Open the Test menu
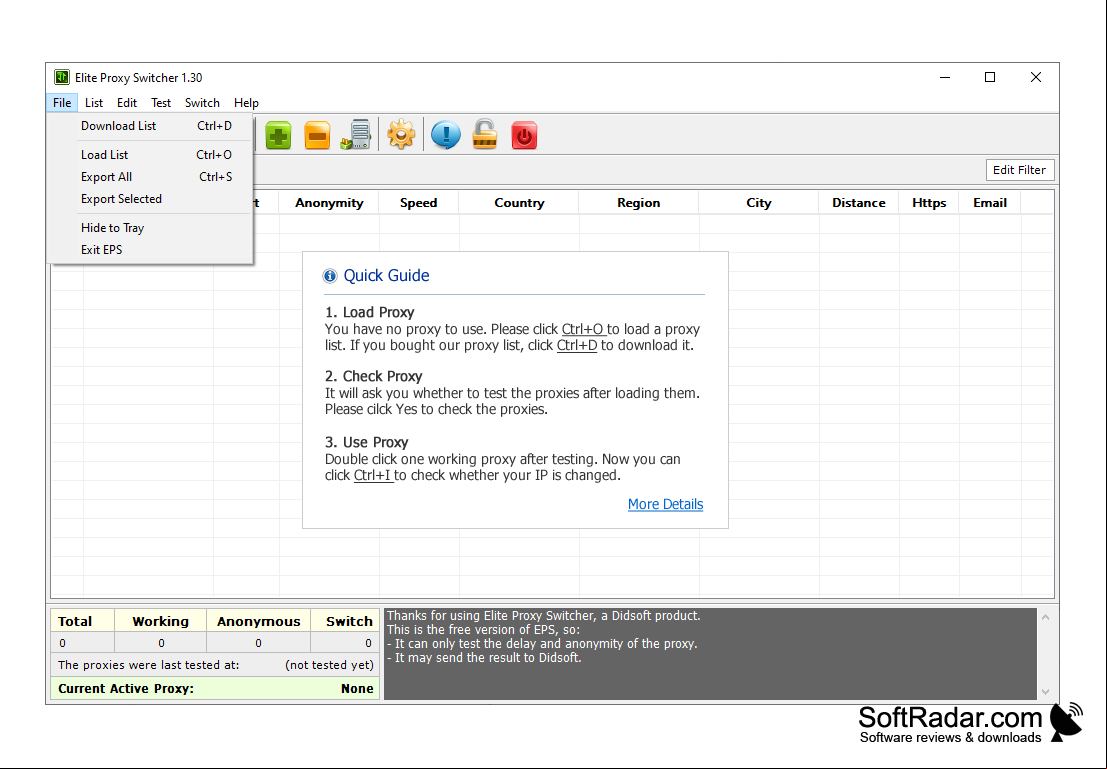The image size is (1107, 769). click(161, 102)
